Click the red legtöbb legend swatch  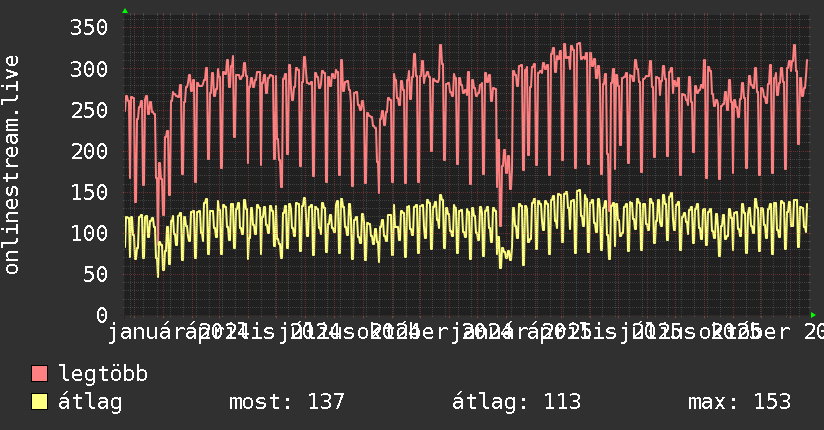coord(39,374)
